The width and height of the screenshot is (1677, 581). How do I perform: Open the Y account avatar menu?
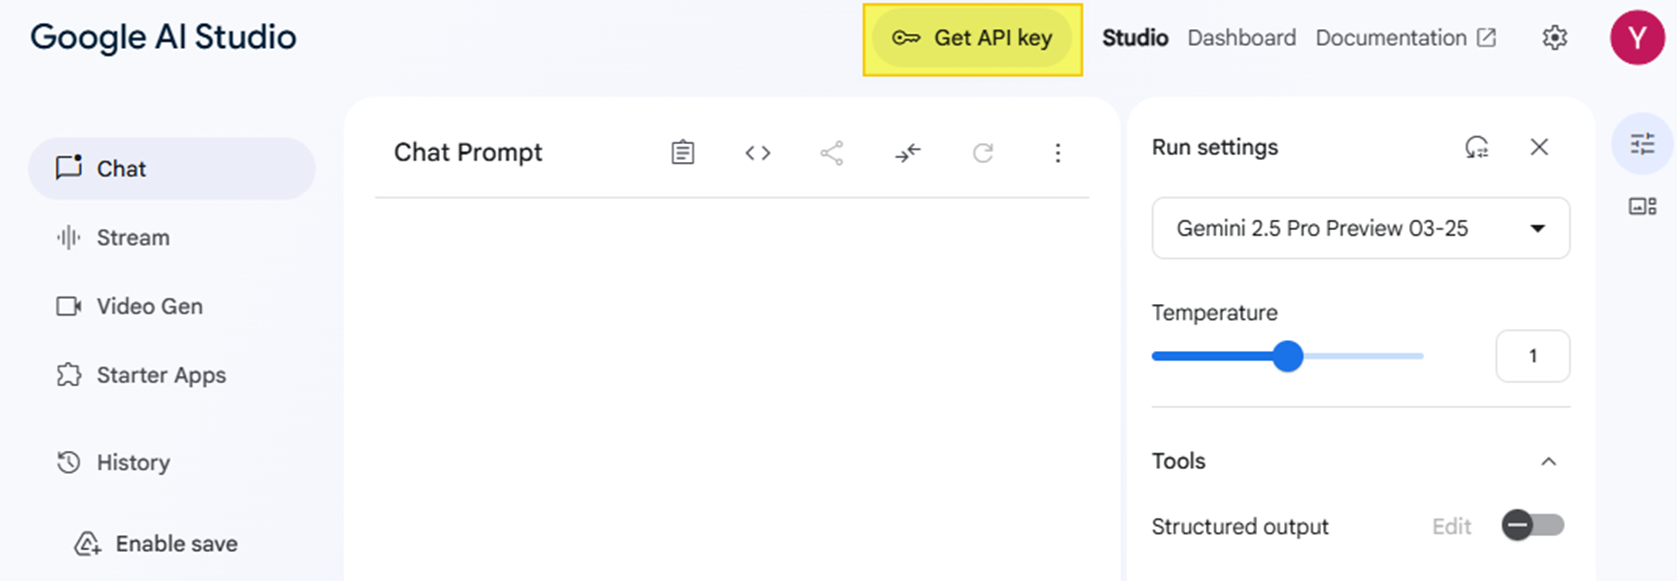1637,38
